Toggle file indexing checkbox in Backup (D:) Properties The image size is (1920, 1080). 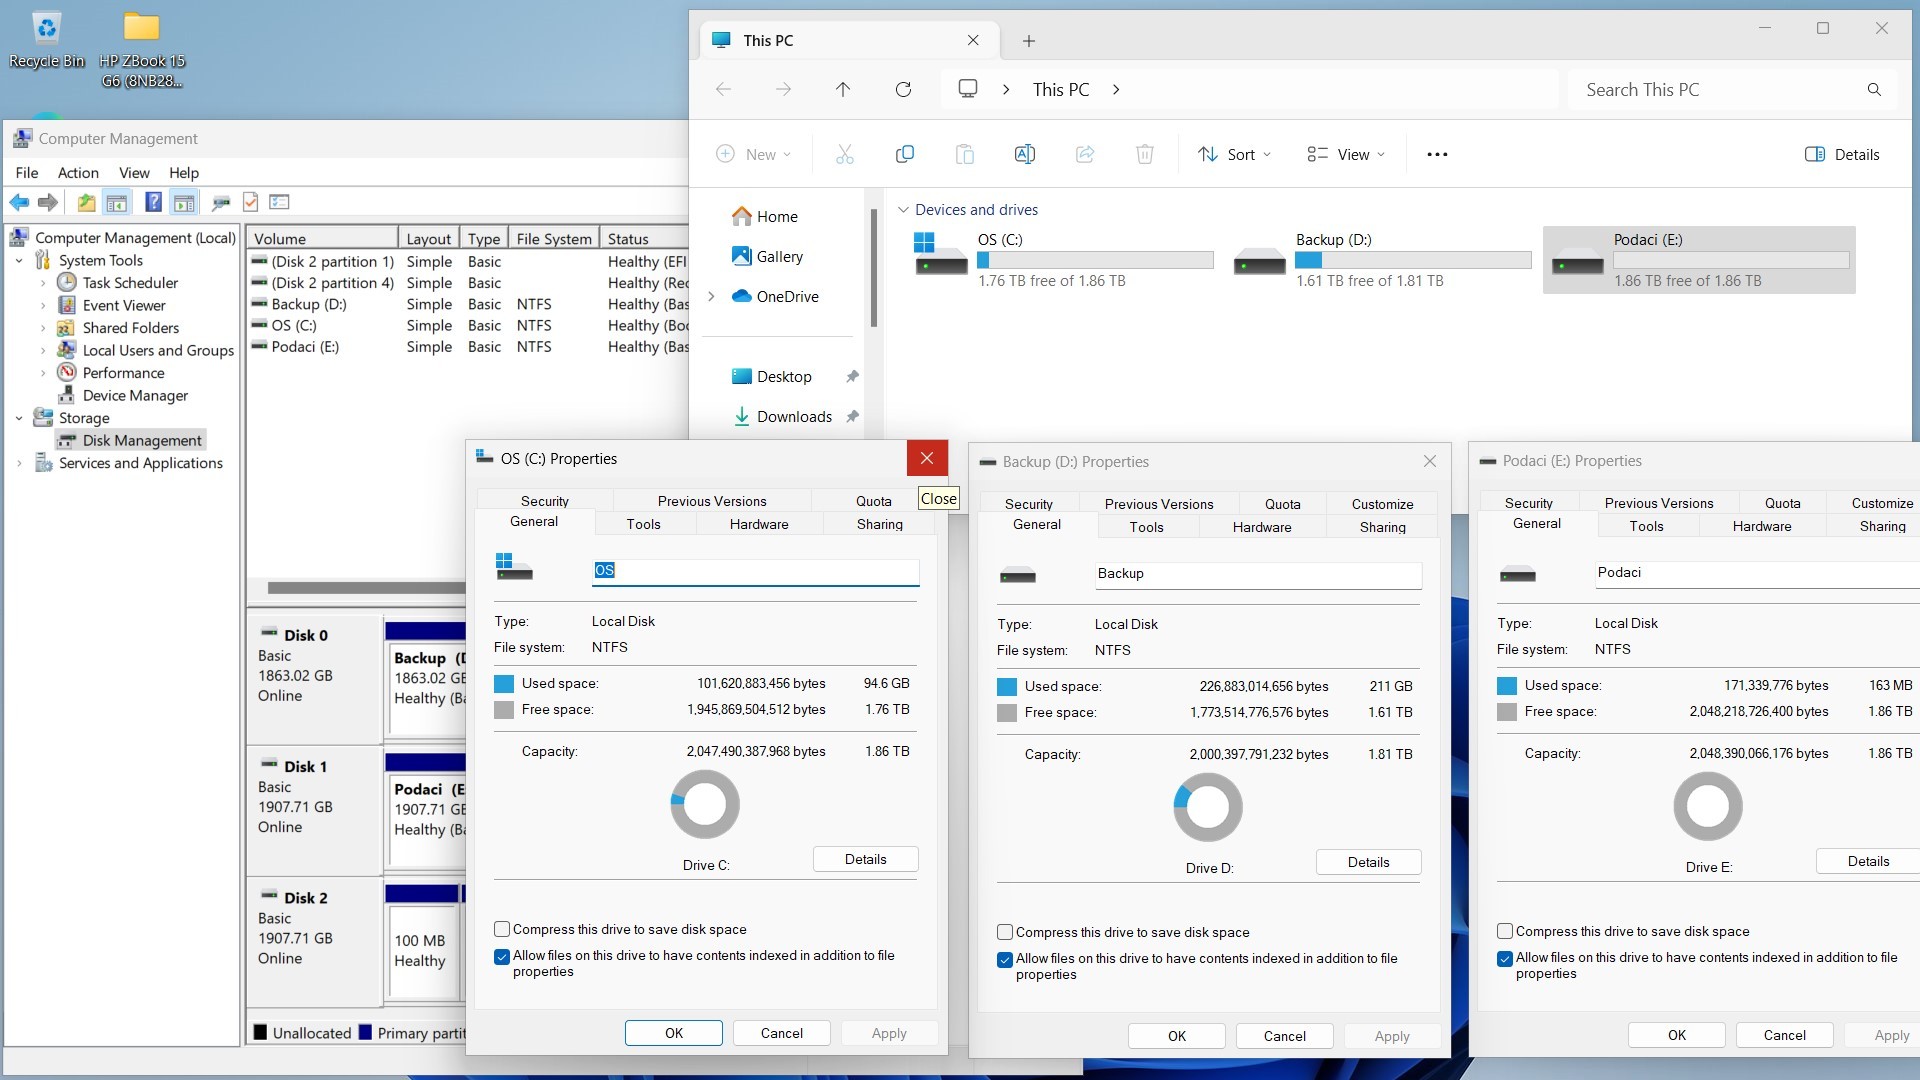(1005, 959)
